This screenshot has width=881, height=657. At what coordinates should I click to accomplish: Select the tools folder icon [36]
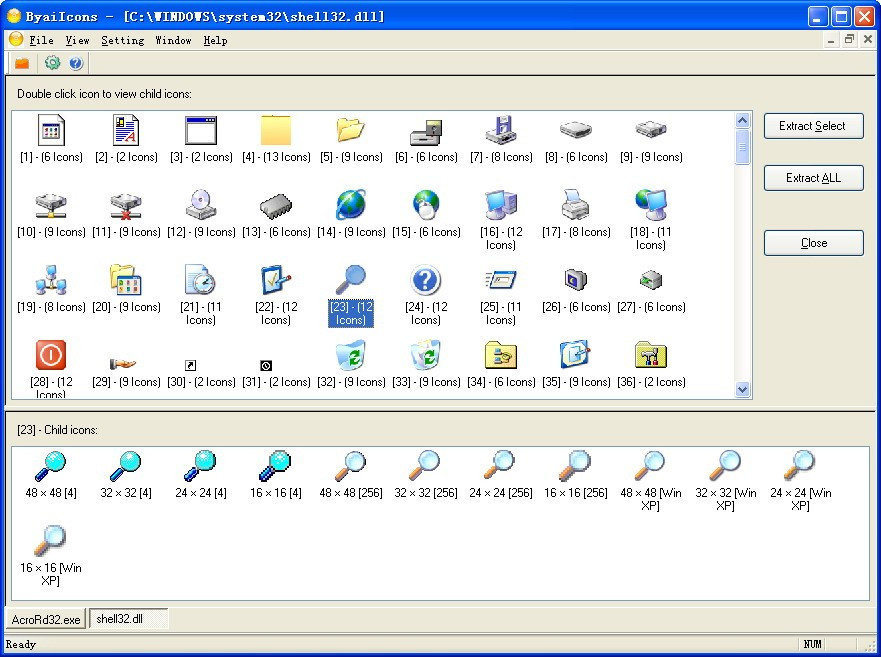click(x=651, y=355)
